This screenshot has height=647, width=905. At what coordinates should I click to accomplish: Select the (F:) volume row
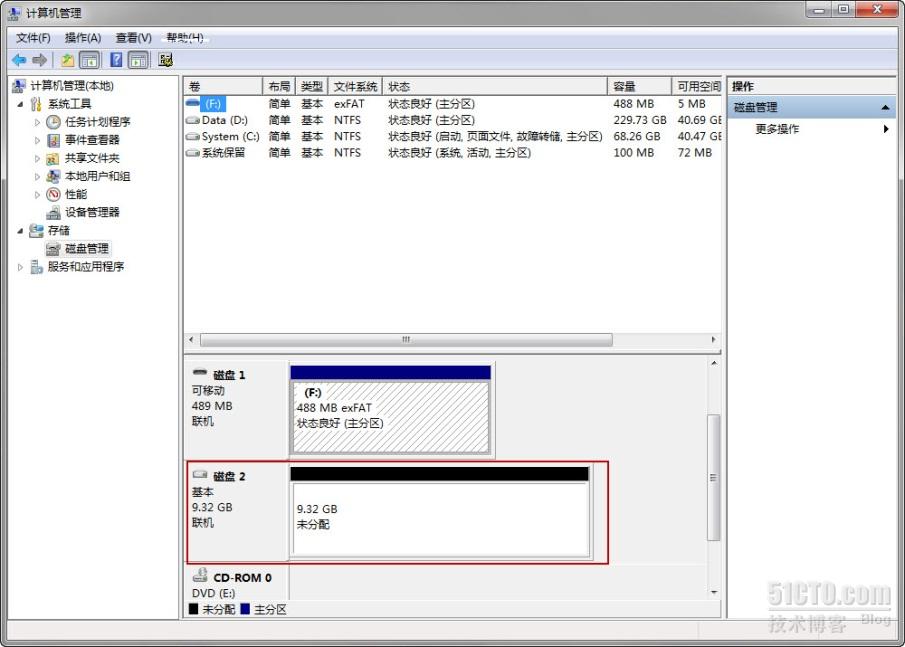453,104
